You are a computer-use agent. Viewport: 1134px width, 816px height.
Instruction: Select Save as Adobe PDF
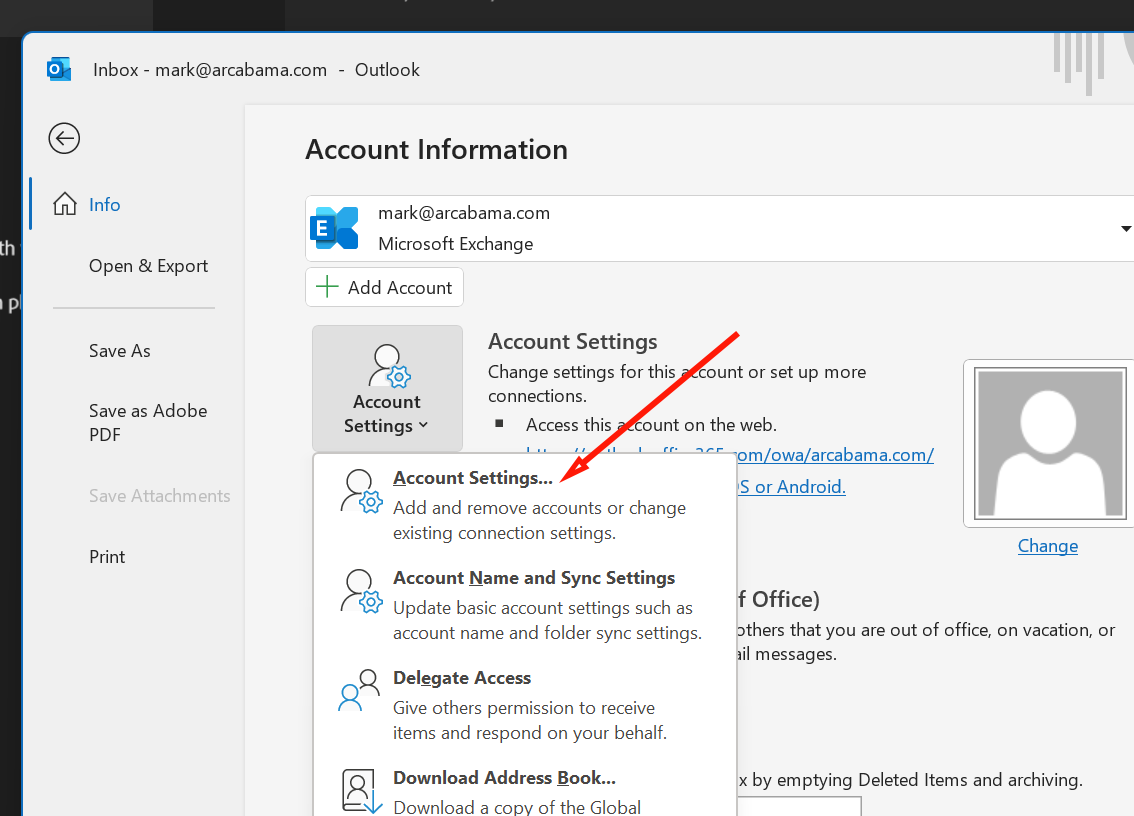click(x=148, y=422)
